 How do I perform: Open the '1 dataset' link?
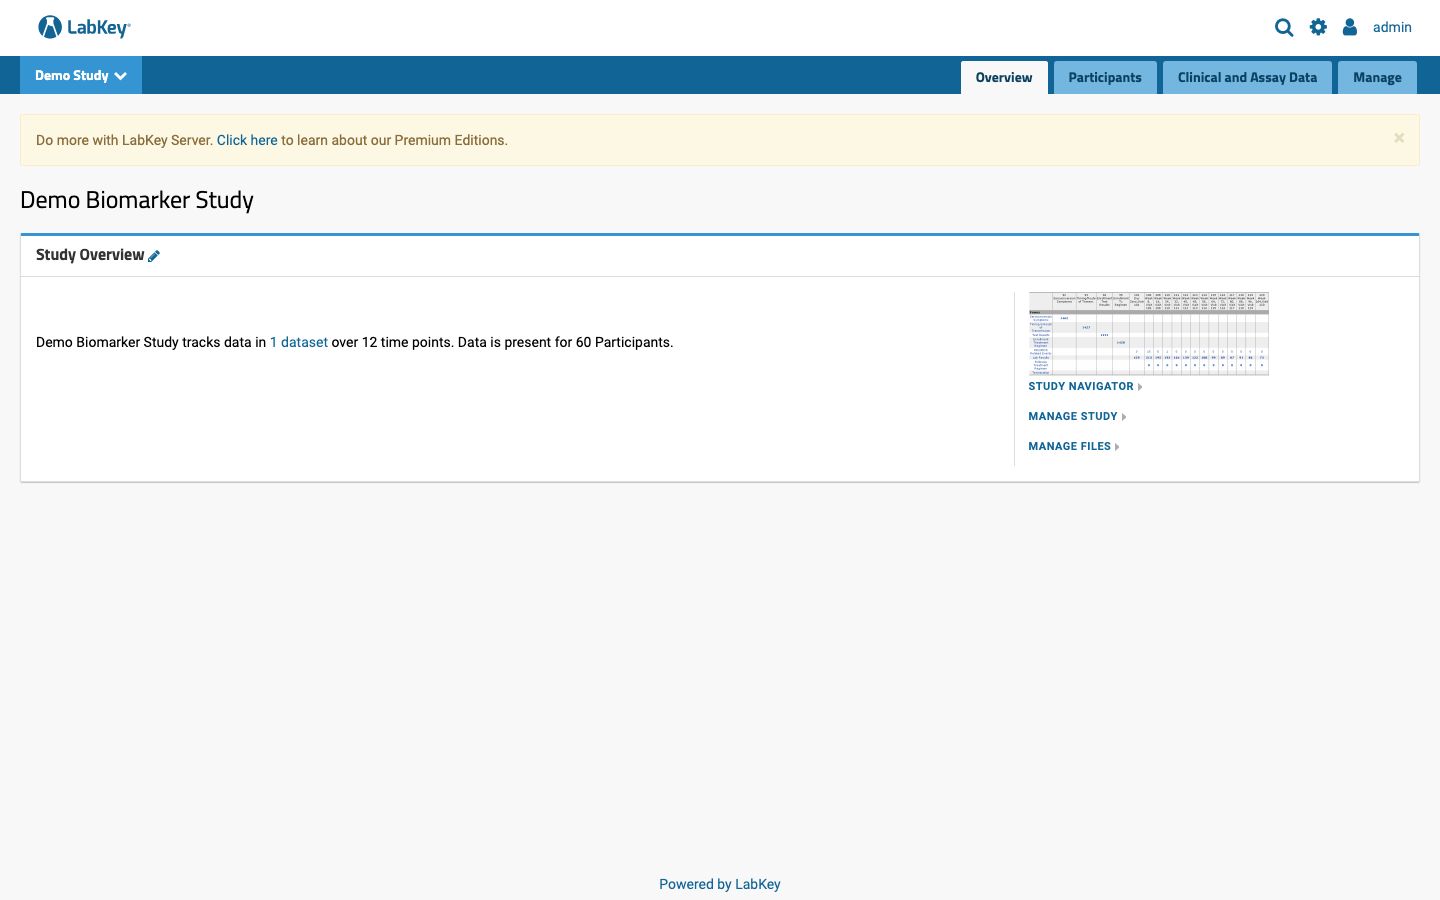pyautogui.click(x=299, y=342)
